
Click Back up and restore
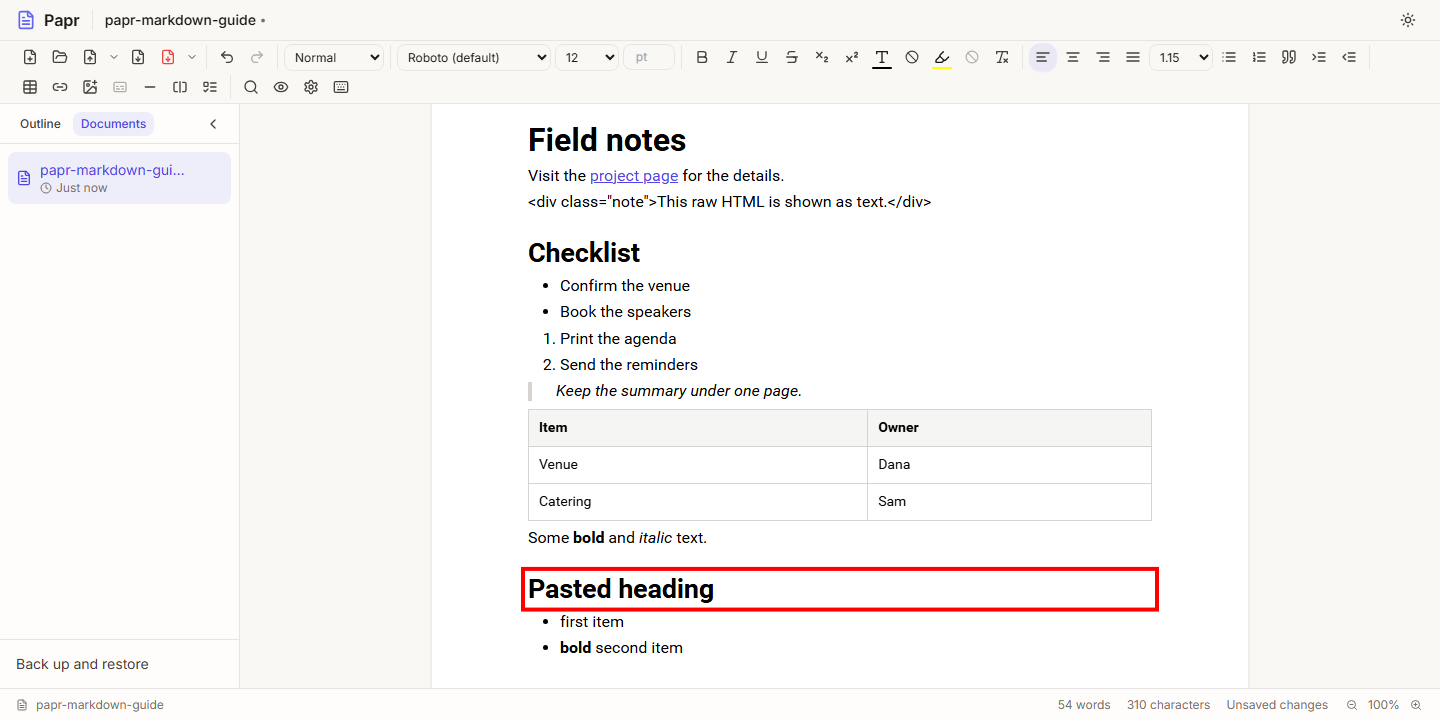(82, 664)
